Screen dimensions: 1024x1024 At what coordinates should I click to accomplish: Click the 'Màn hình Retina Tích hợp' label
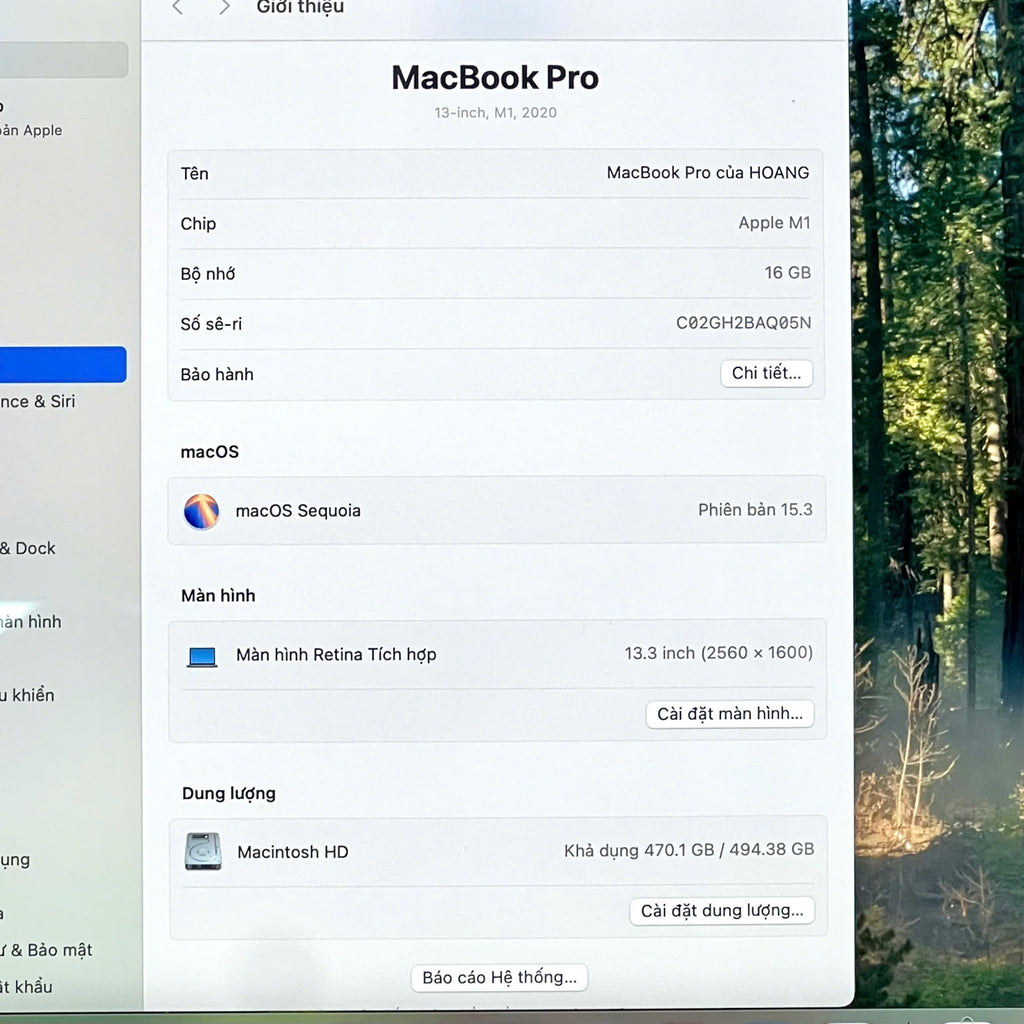point(336,654)
